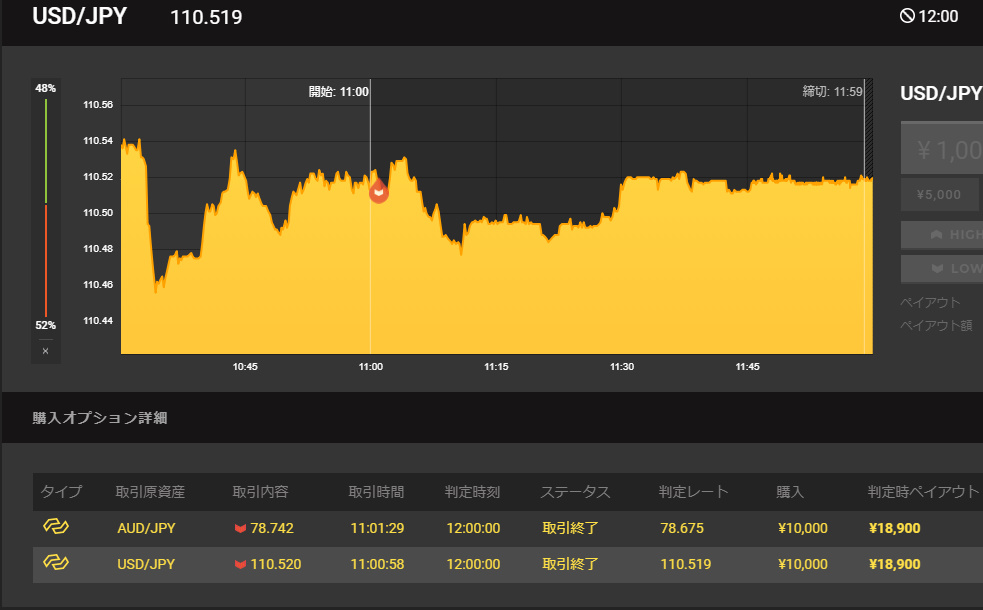The height and width of the screenshot is (610, 983).
Task: Close the sentiment bar with the small x
Action: [x=45, y=351]
